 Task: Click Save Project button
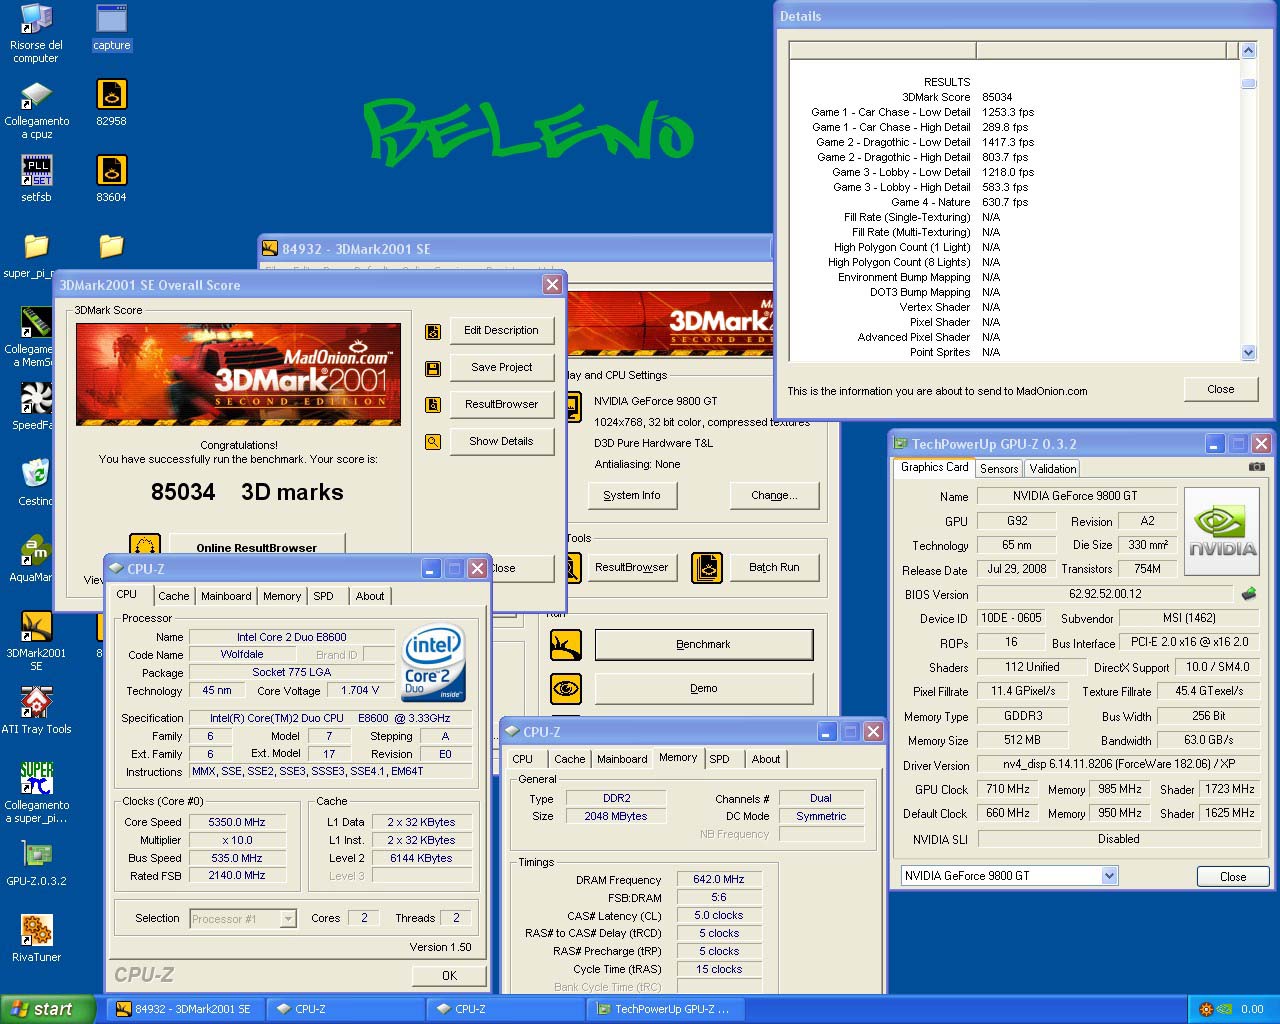pyautogui.click(x=501, y=368)
